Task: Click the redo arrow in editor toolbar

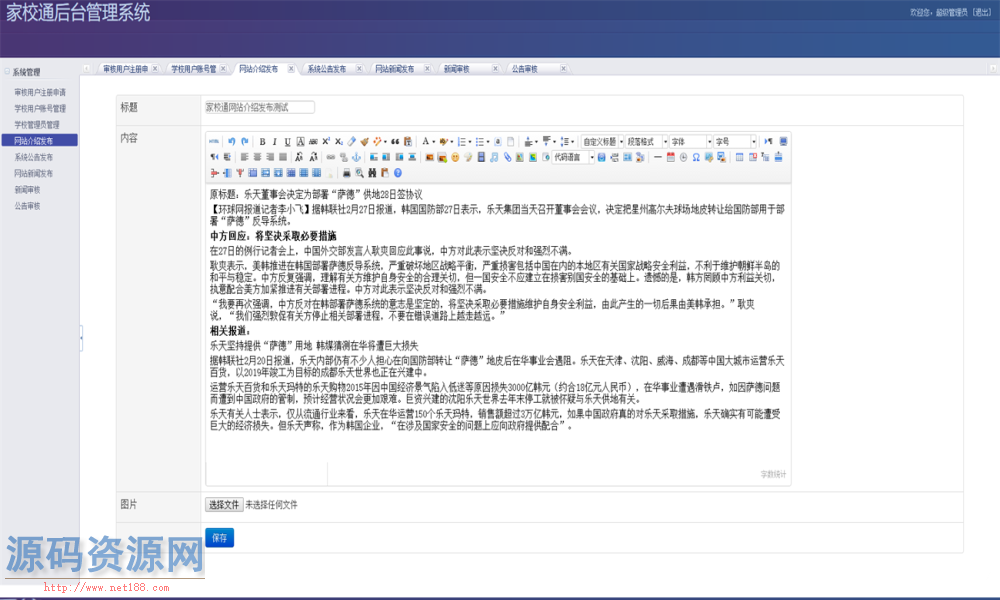Action: [x=245, y=141]
